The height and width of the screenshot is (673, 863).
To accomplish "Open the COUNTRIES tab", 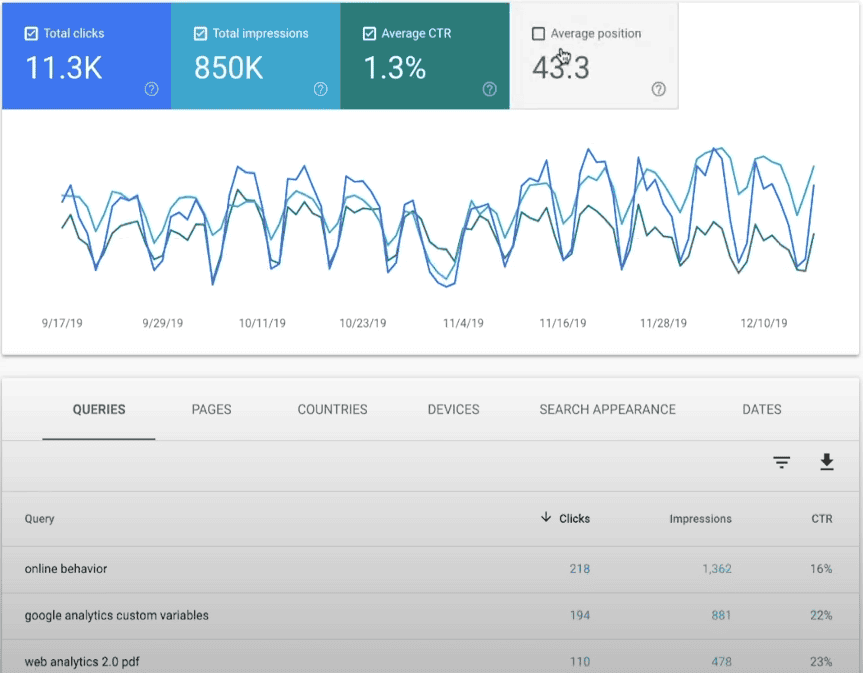I will [x=332, y=409].
